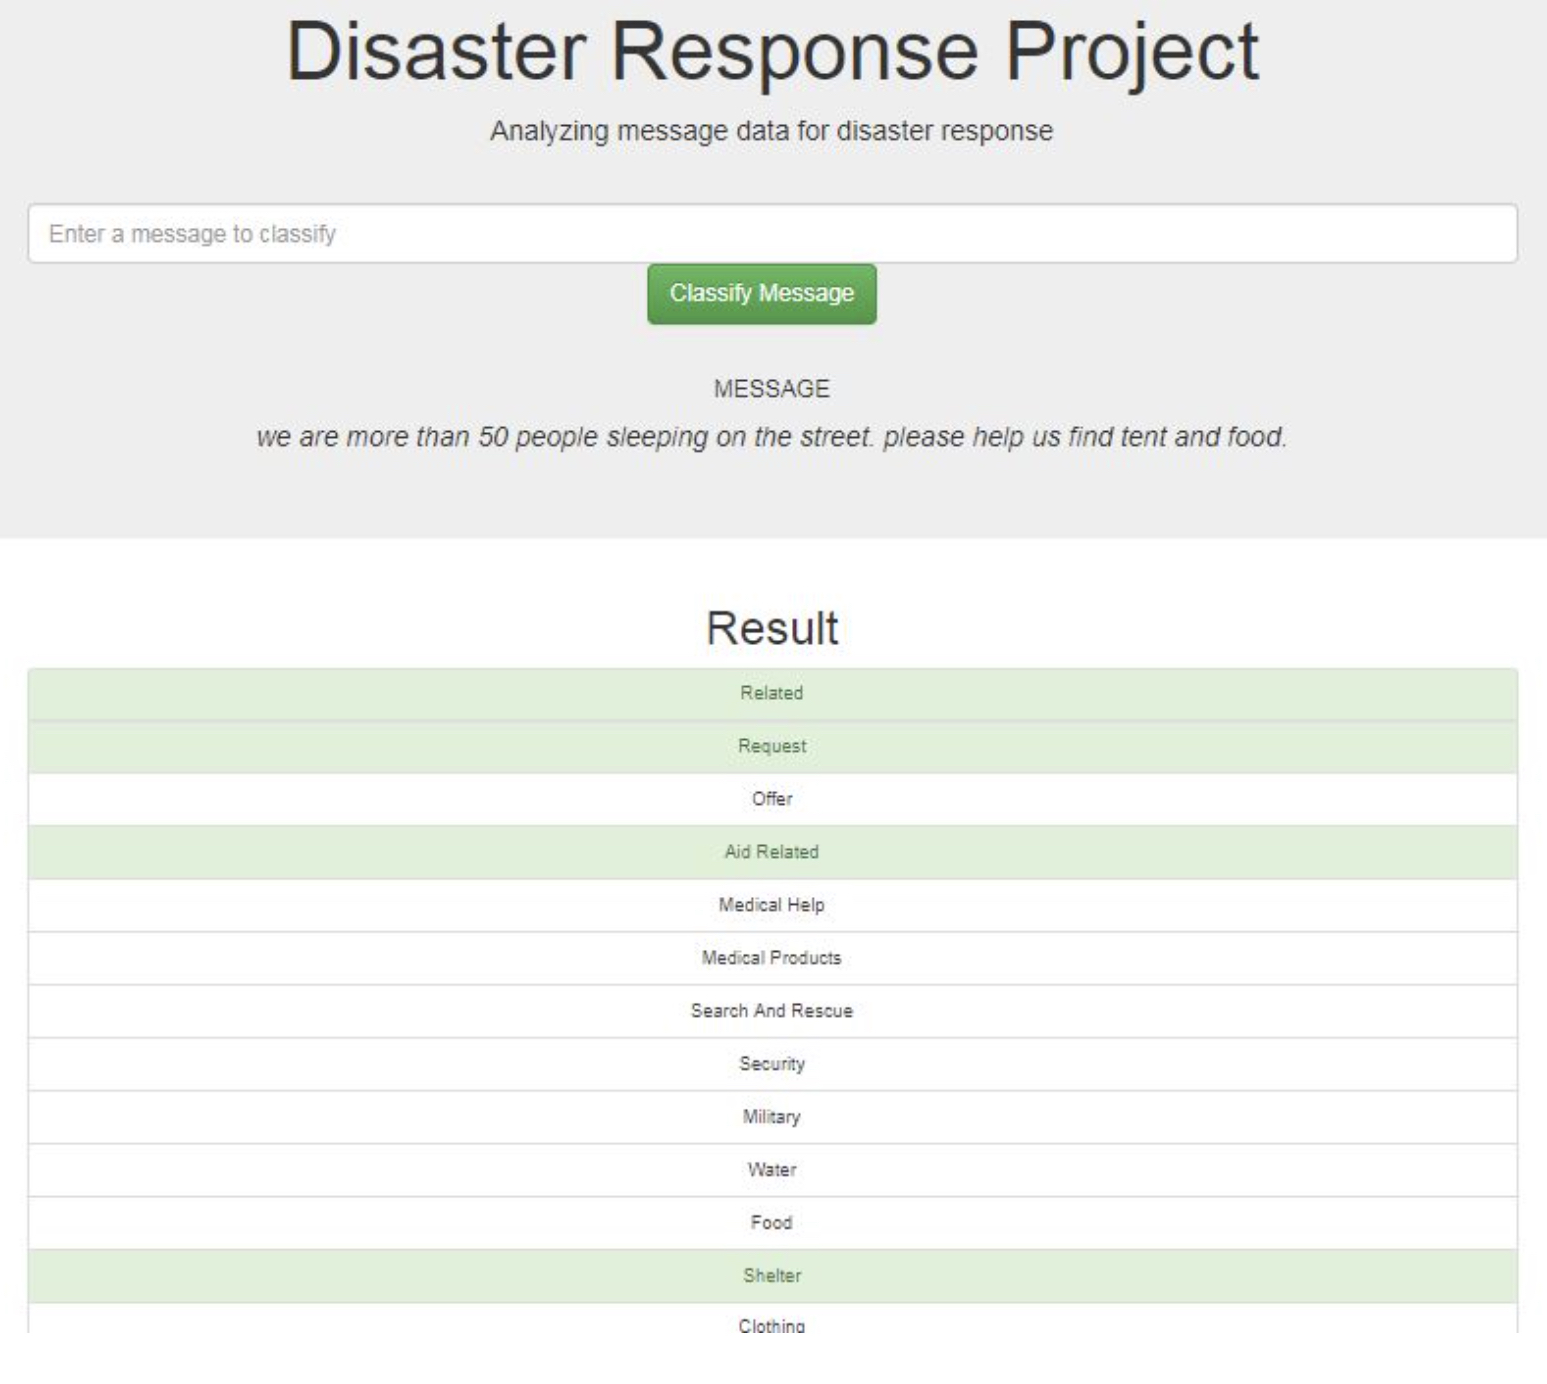Click the Medical Products category row
Image resolution: width=1547 pixels, height=1384 pixels.
(772, 958)
